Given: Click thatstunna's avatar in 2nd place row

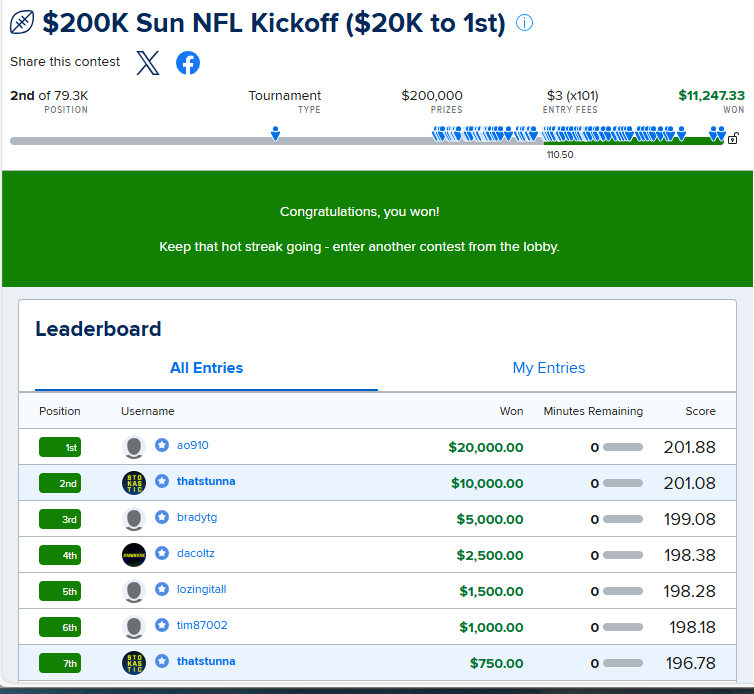Looking at the screenshot, I should [134, 483].
